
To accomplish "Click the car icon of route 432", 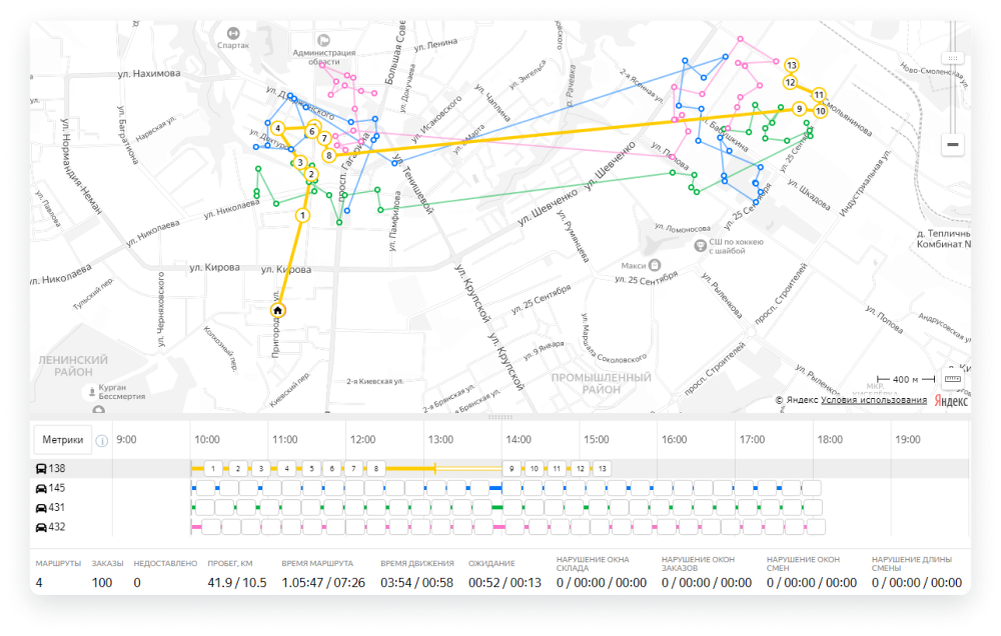I will click(x=41, y=527).
